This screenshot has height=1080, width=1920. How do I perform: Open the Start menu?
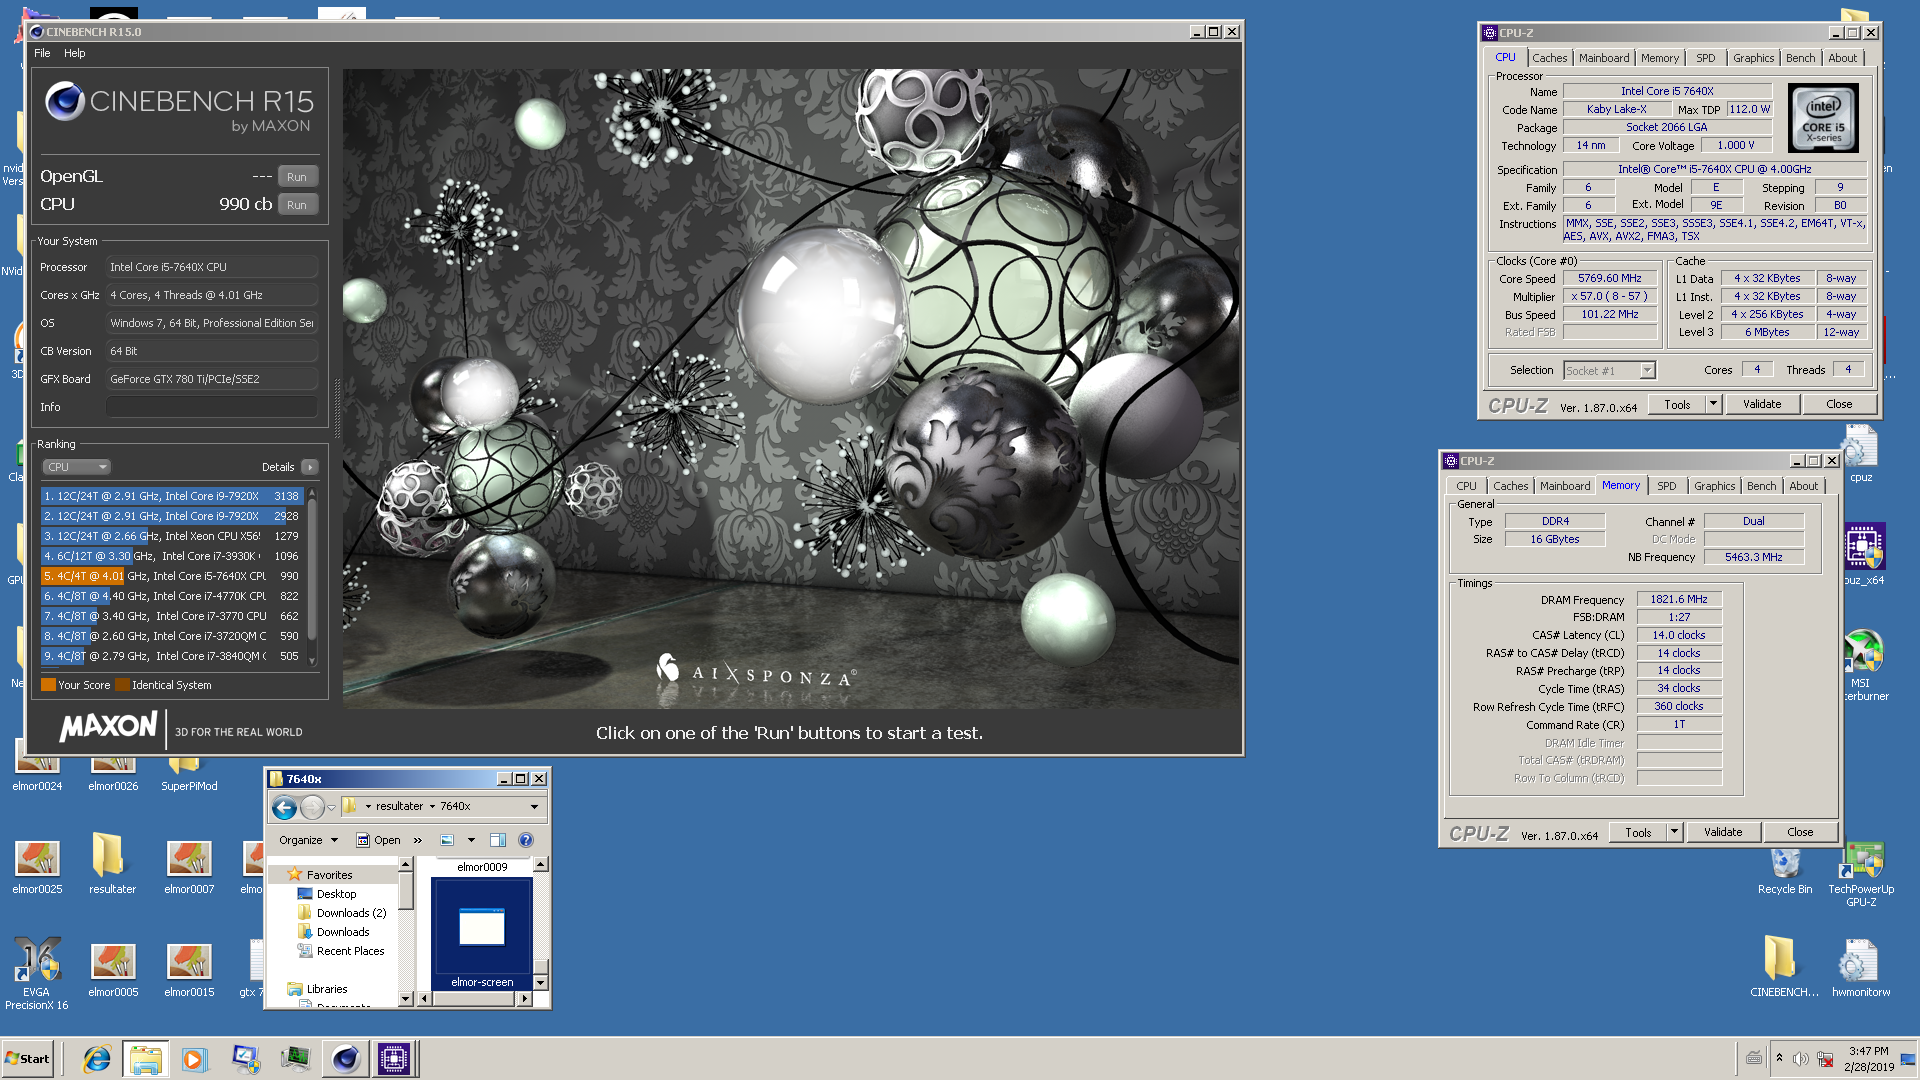28,1059
